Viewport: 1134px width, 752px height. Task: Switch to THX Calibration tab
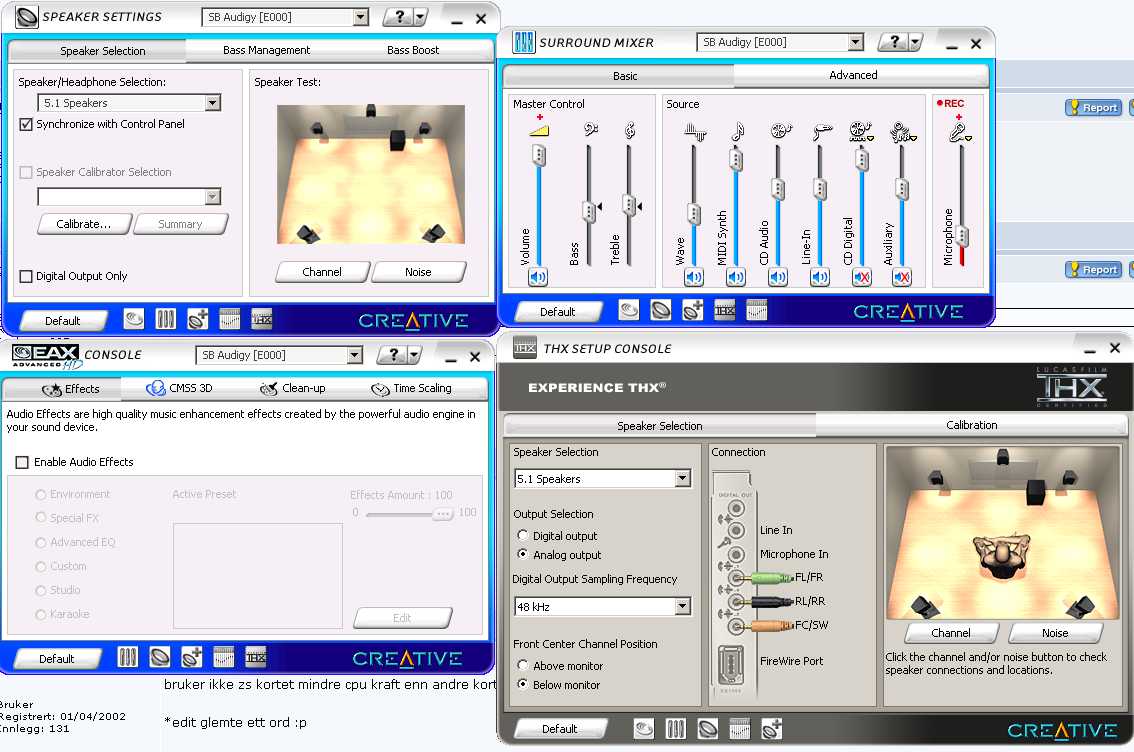[971, 425]
